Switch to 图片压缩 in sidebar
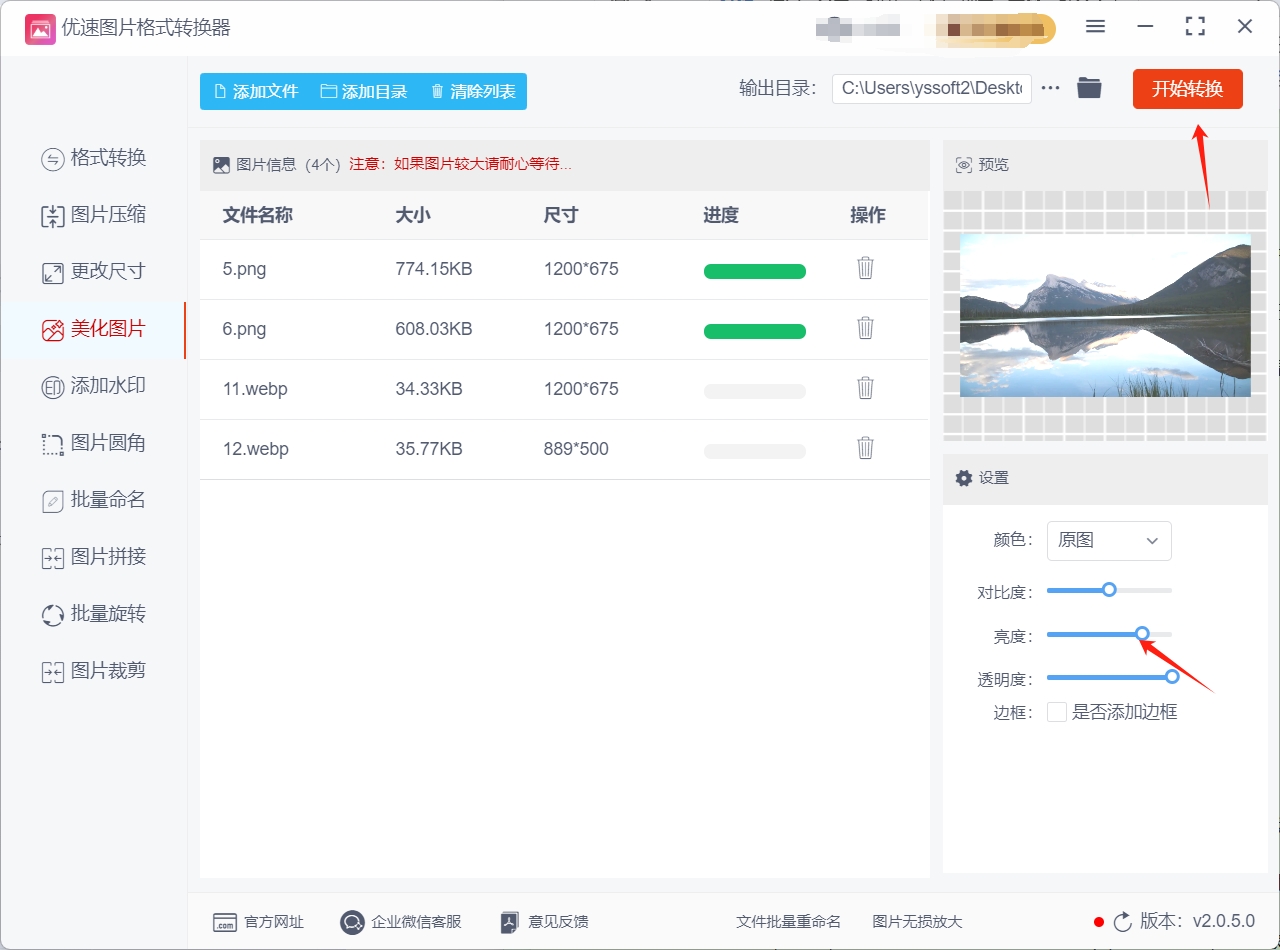1280x950 pixels. tap(94, 215)
